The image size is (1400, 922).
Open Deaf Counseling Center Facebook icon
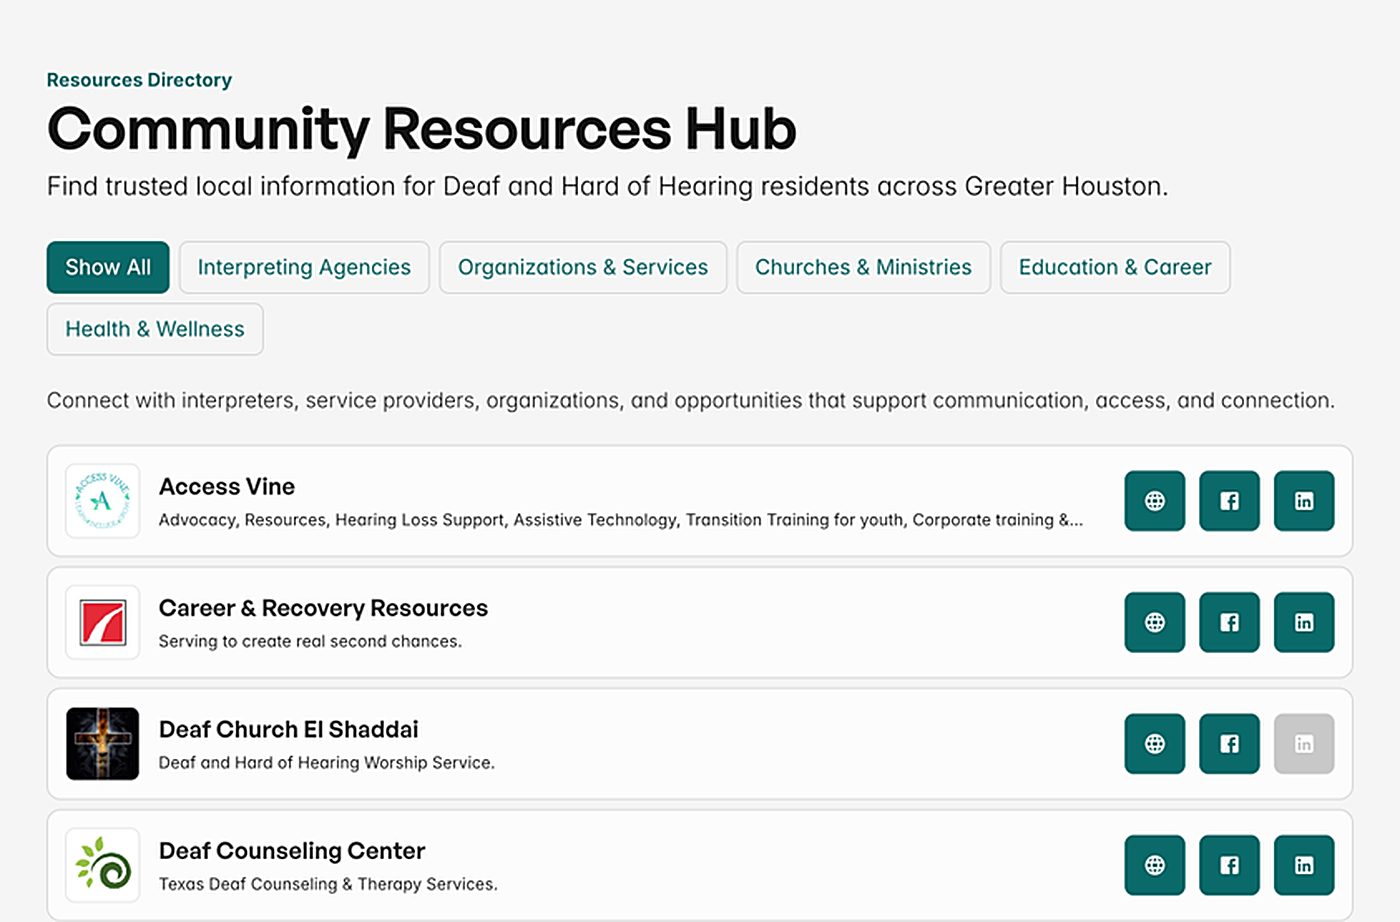(x=1229, y=865)
